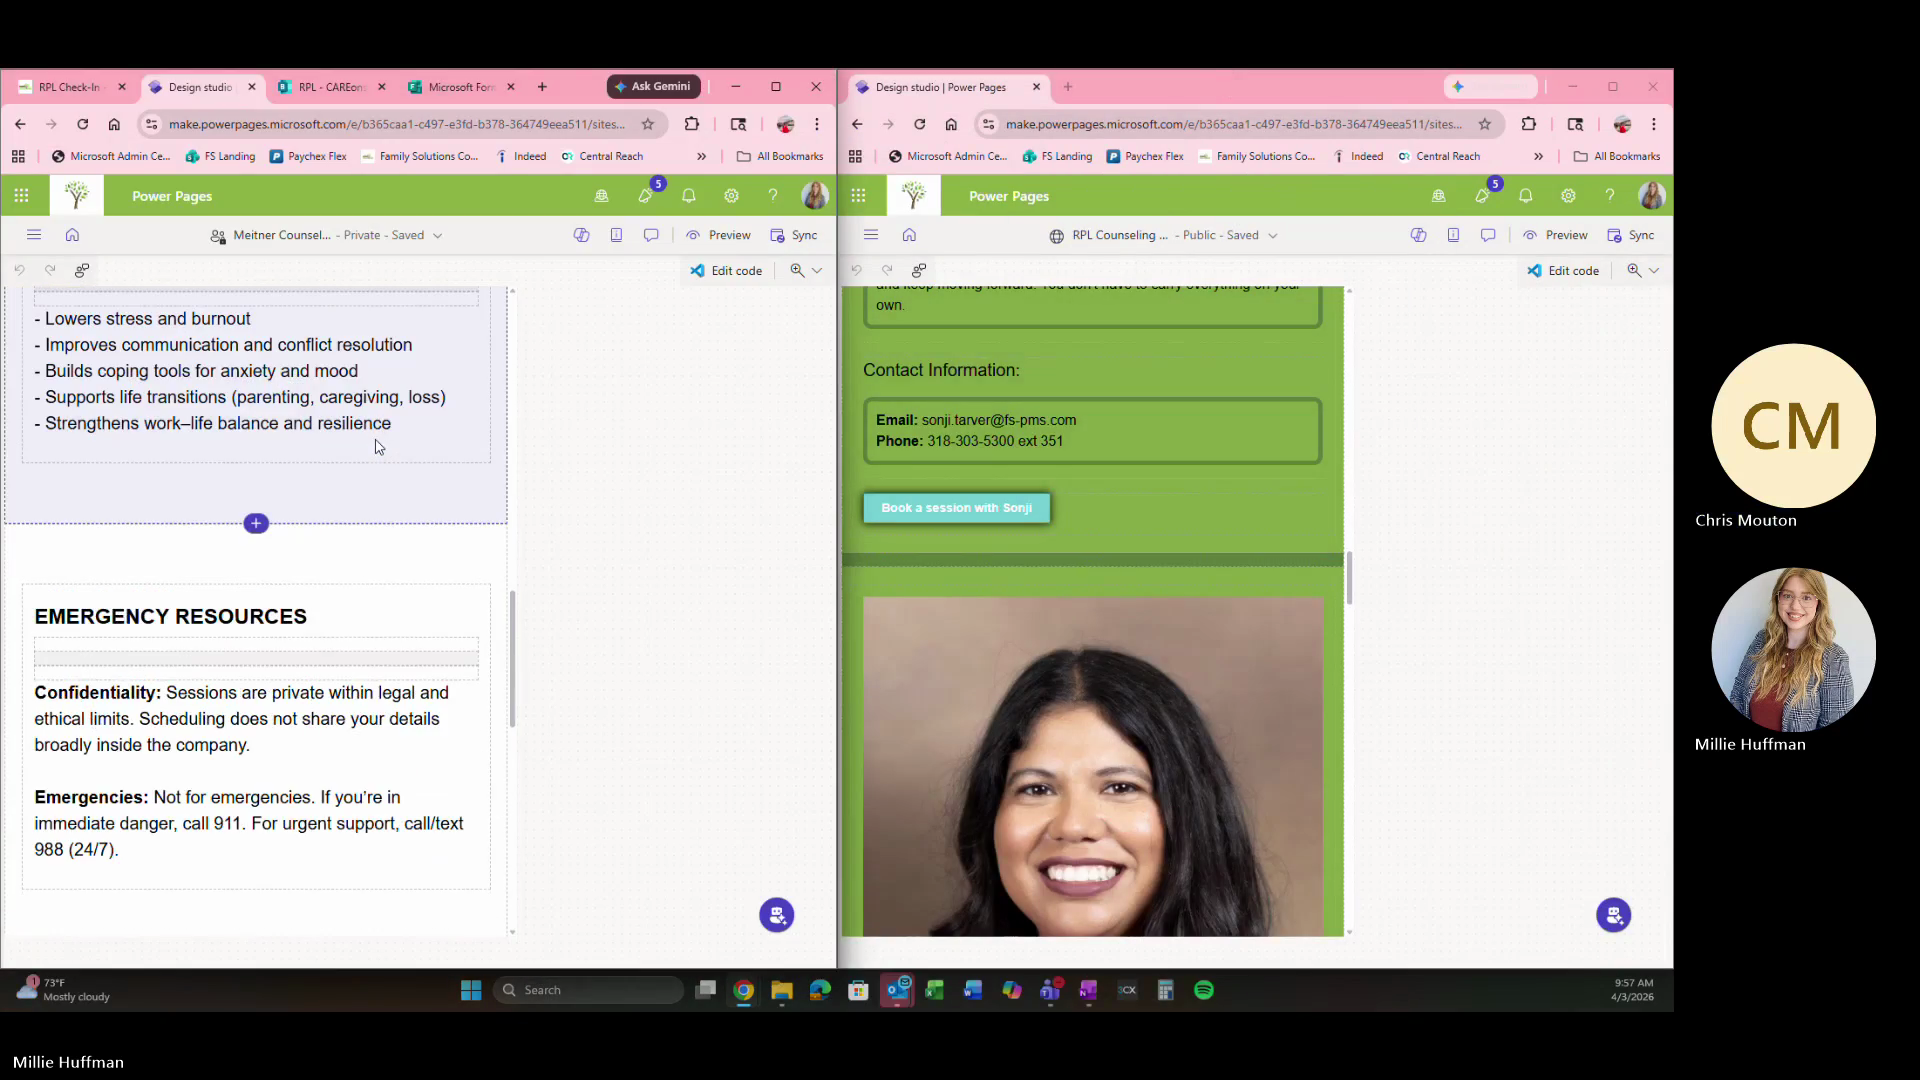1920x1080 pixels.
Task: Open comments icon in left design studio toolbar
Action: click(x=651, y=235)
